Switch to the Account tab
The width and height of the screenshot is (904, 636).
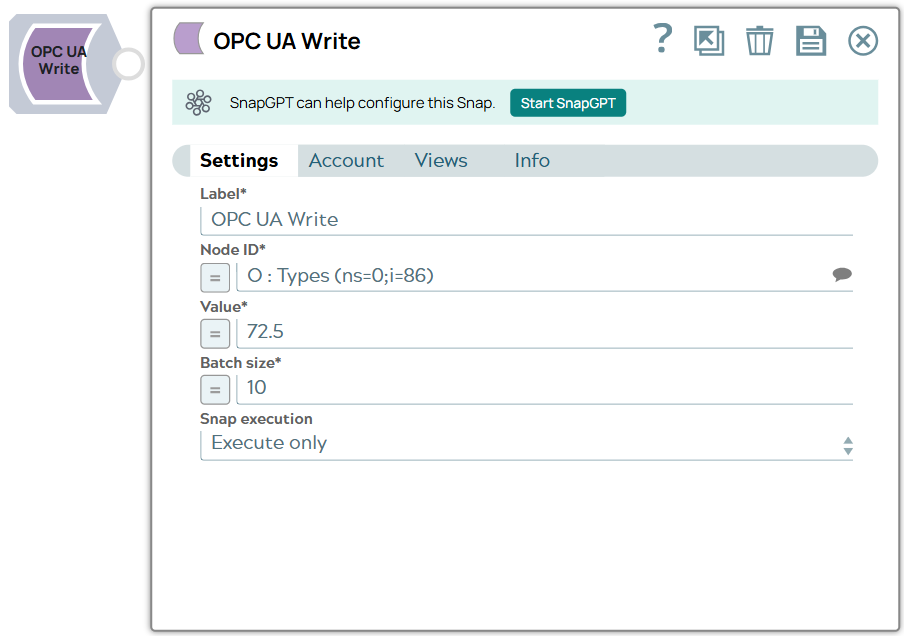point(346,160)
